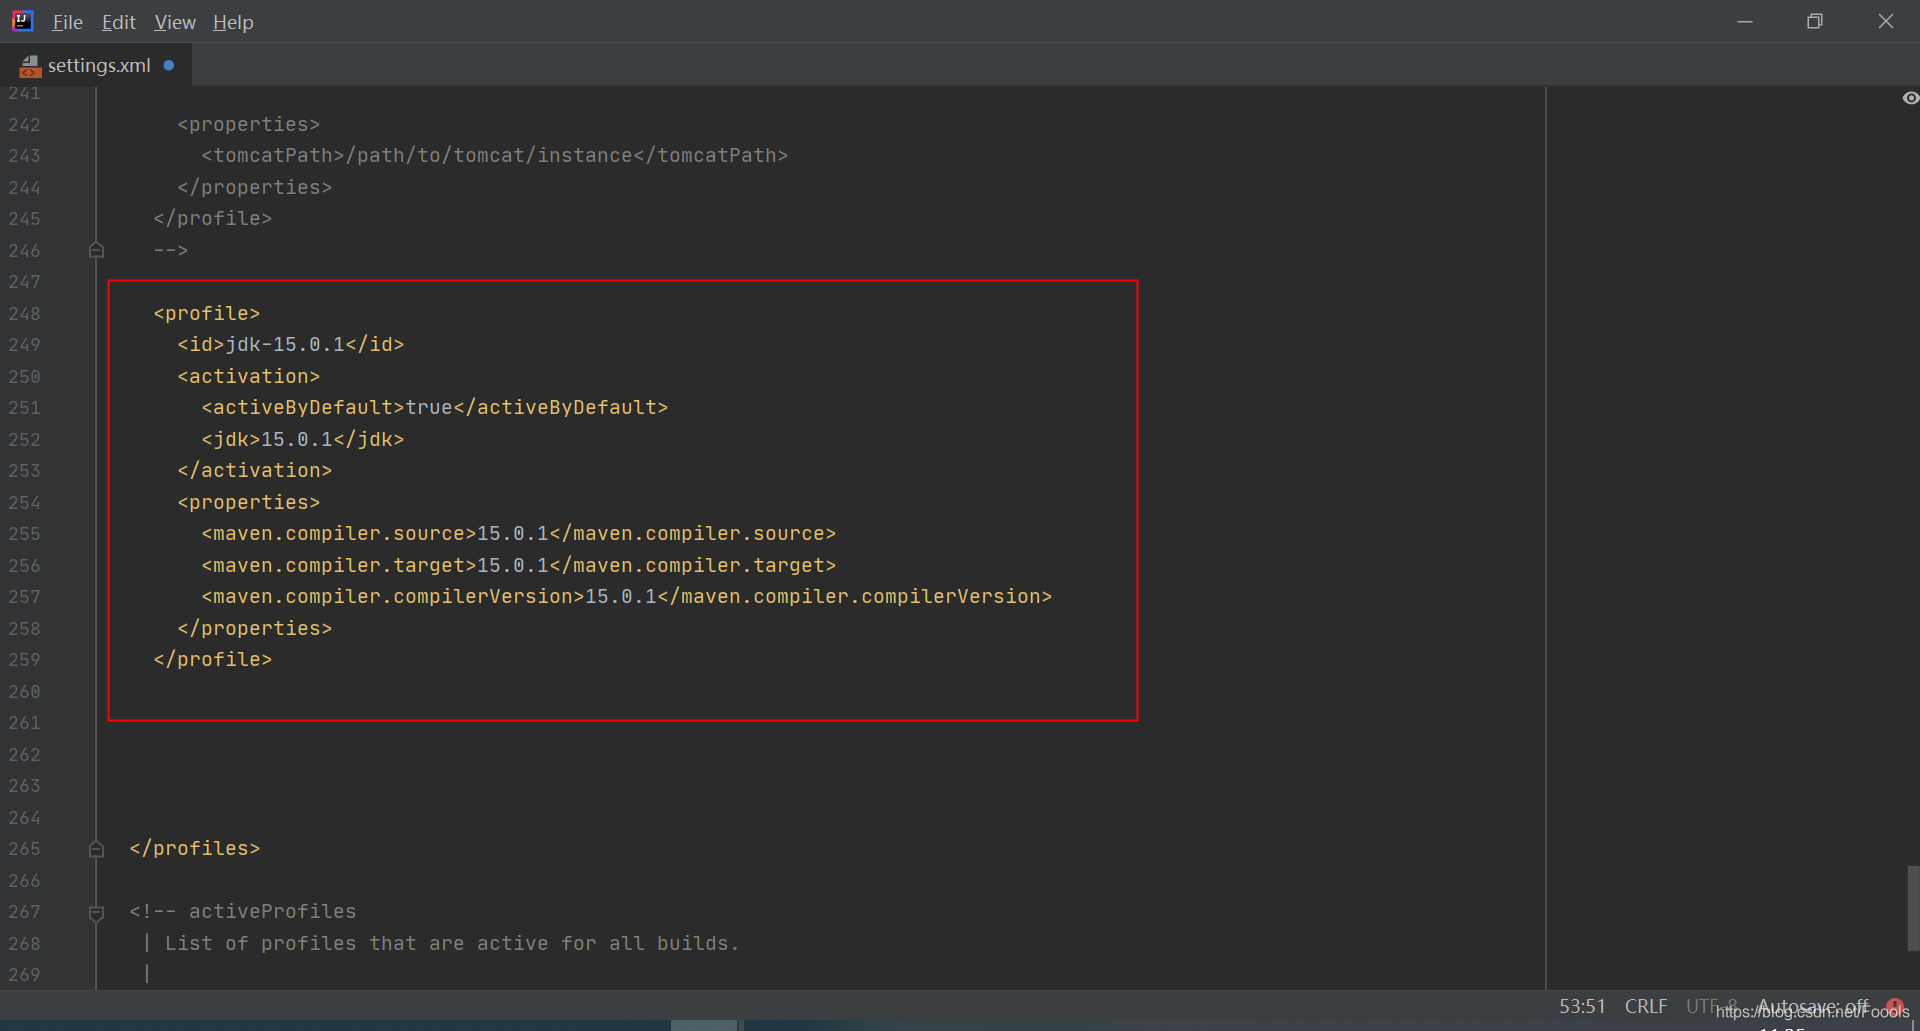
Task: Click the closing profiles tag on line 265
Action: click(x=195, y=849)
